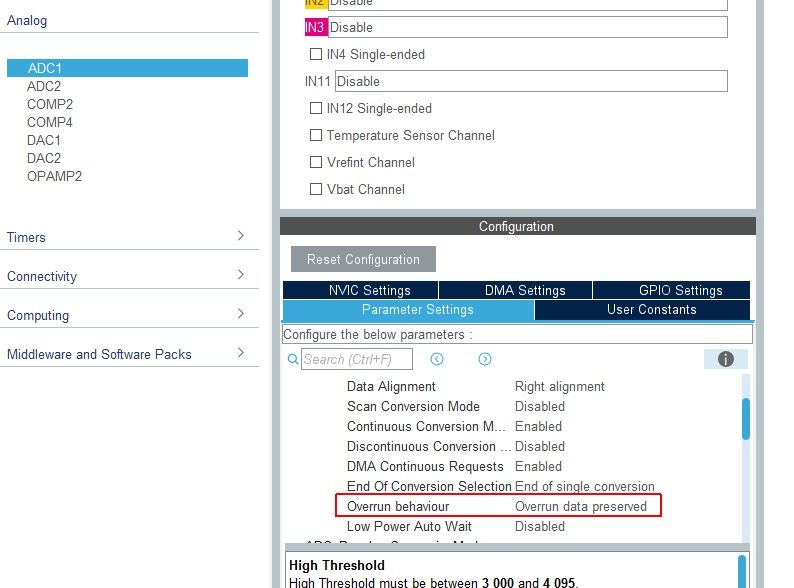Click Scan Conversion Mode 'Disabled' value
794x588 pixels.
540,407
